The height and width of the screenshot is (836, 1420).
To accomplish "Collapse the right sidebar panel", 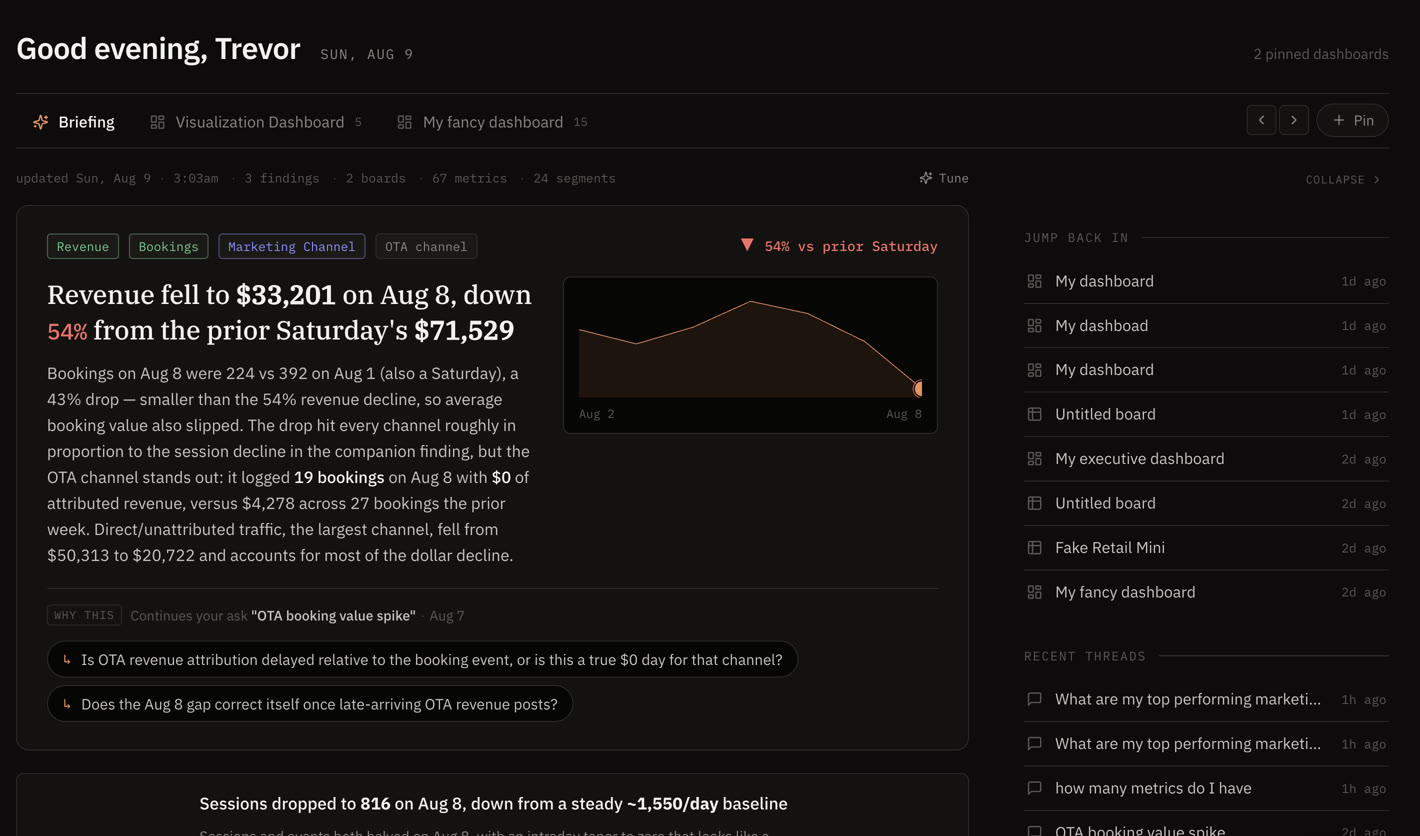I will [x=1343, y=180].
